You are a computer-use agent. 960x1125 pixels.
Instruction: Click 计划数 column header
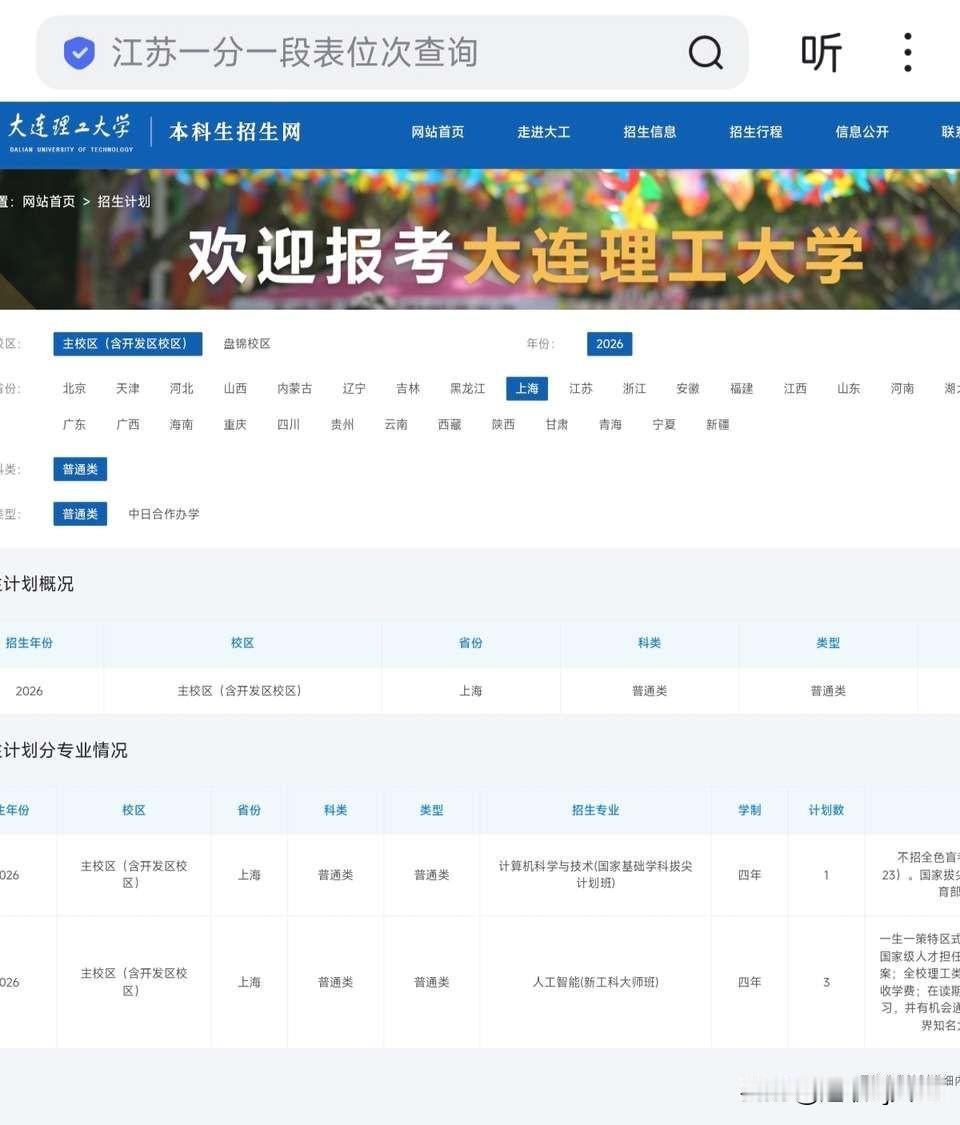[827, 810]
